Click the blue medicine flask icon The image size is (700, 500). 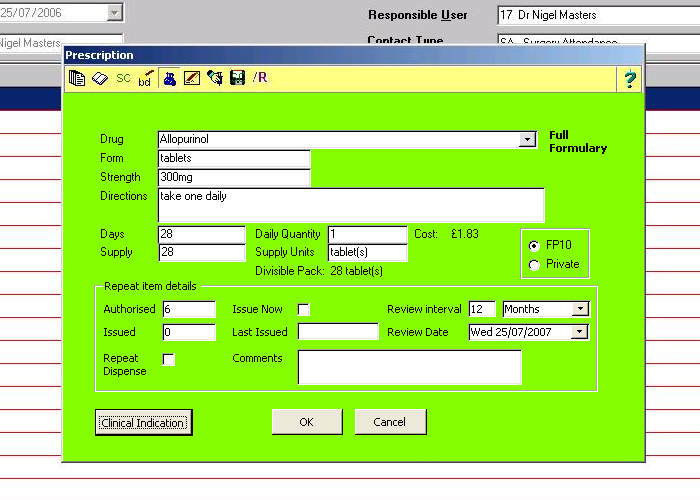point(169,79)
